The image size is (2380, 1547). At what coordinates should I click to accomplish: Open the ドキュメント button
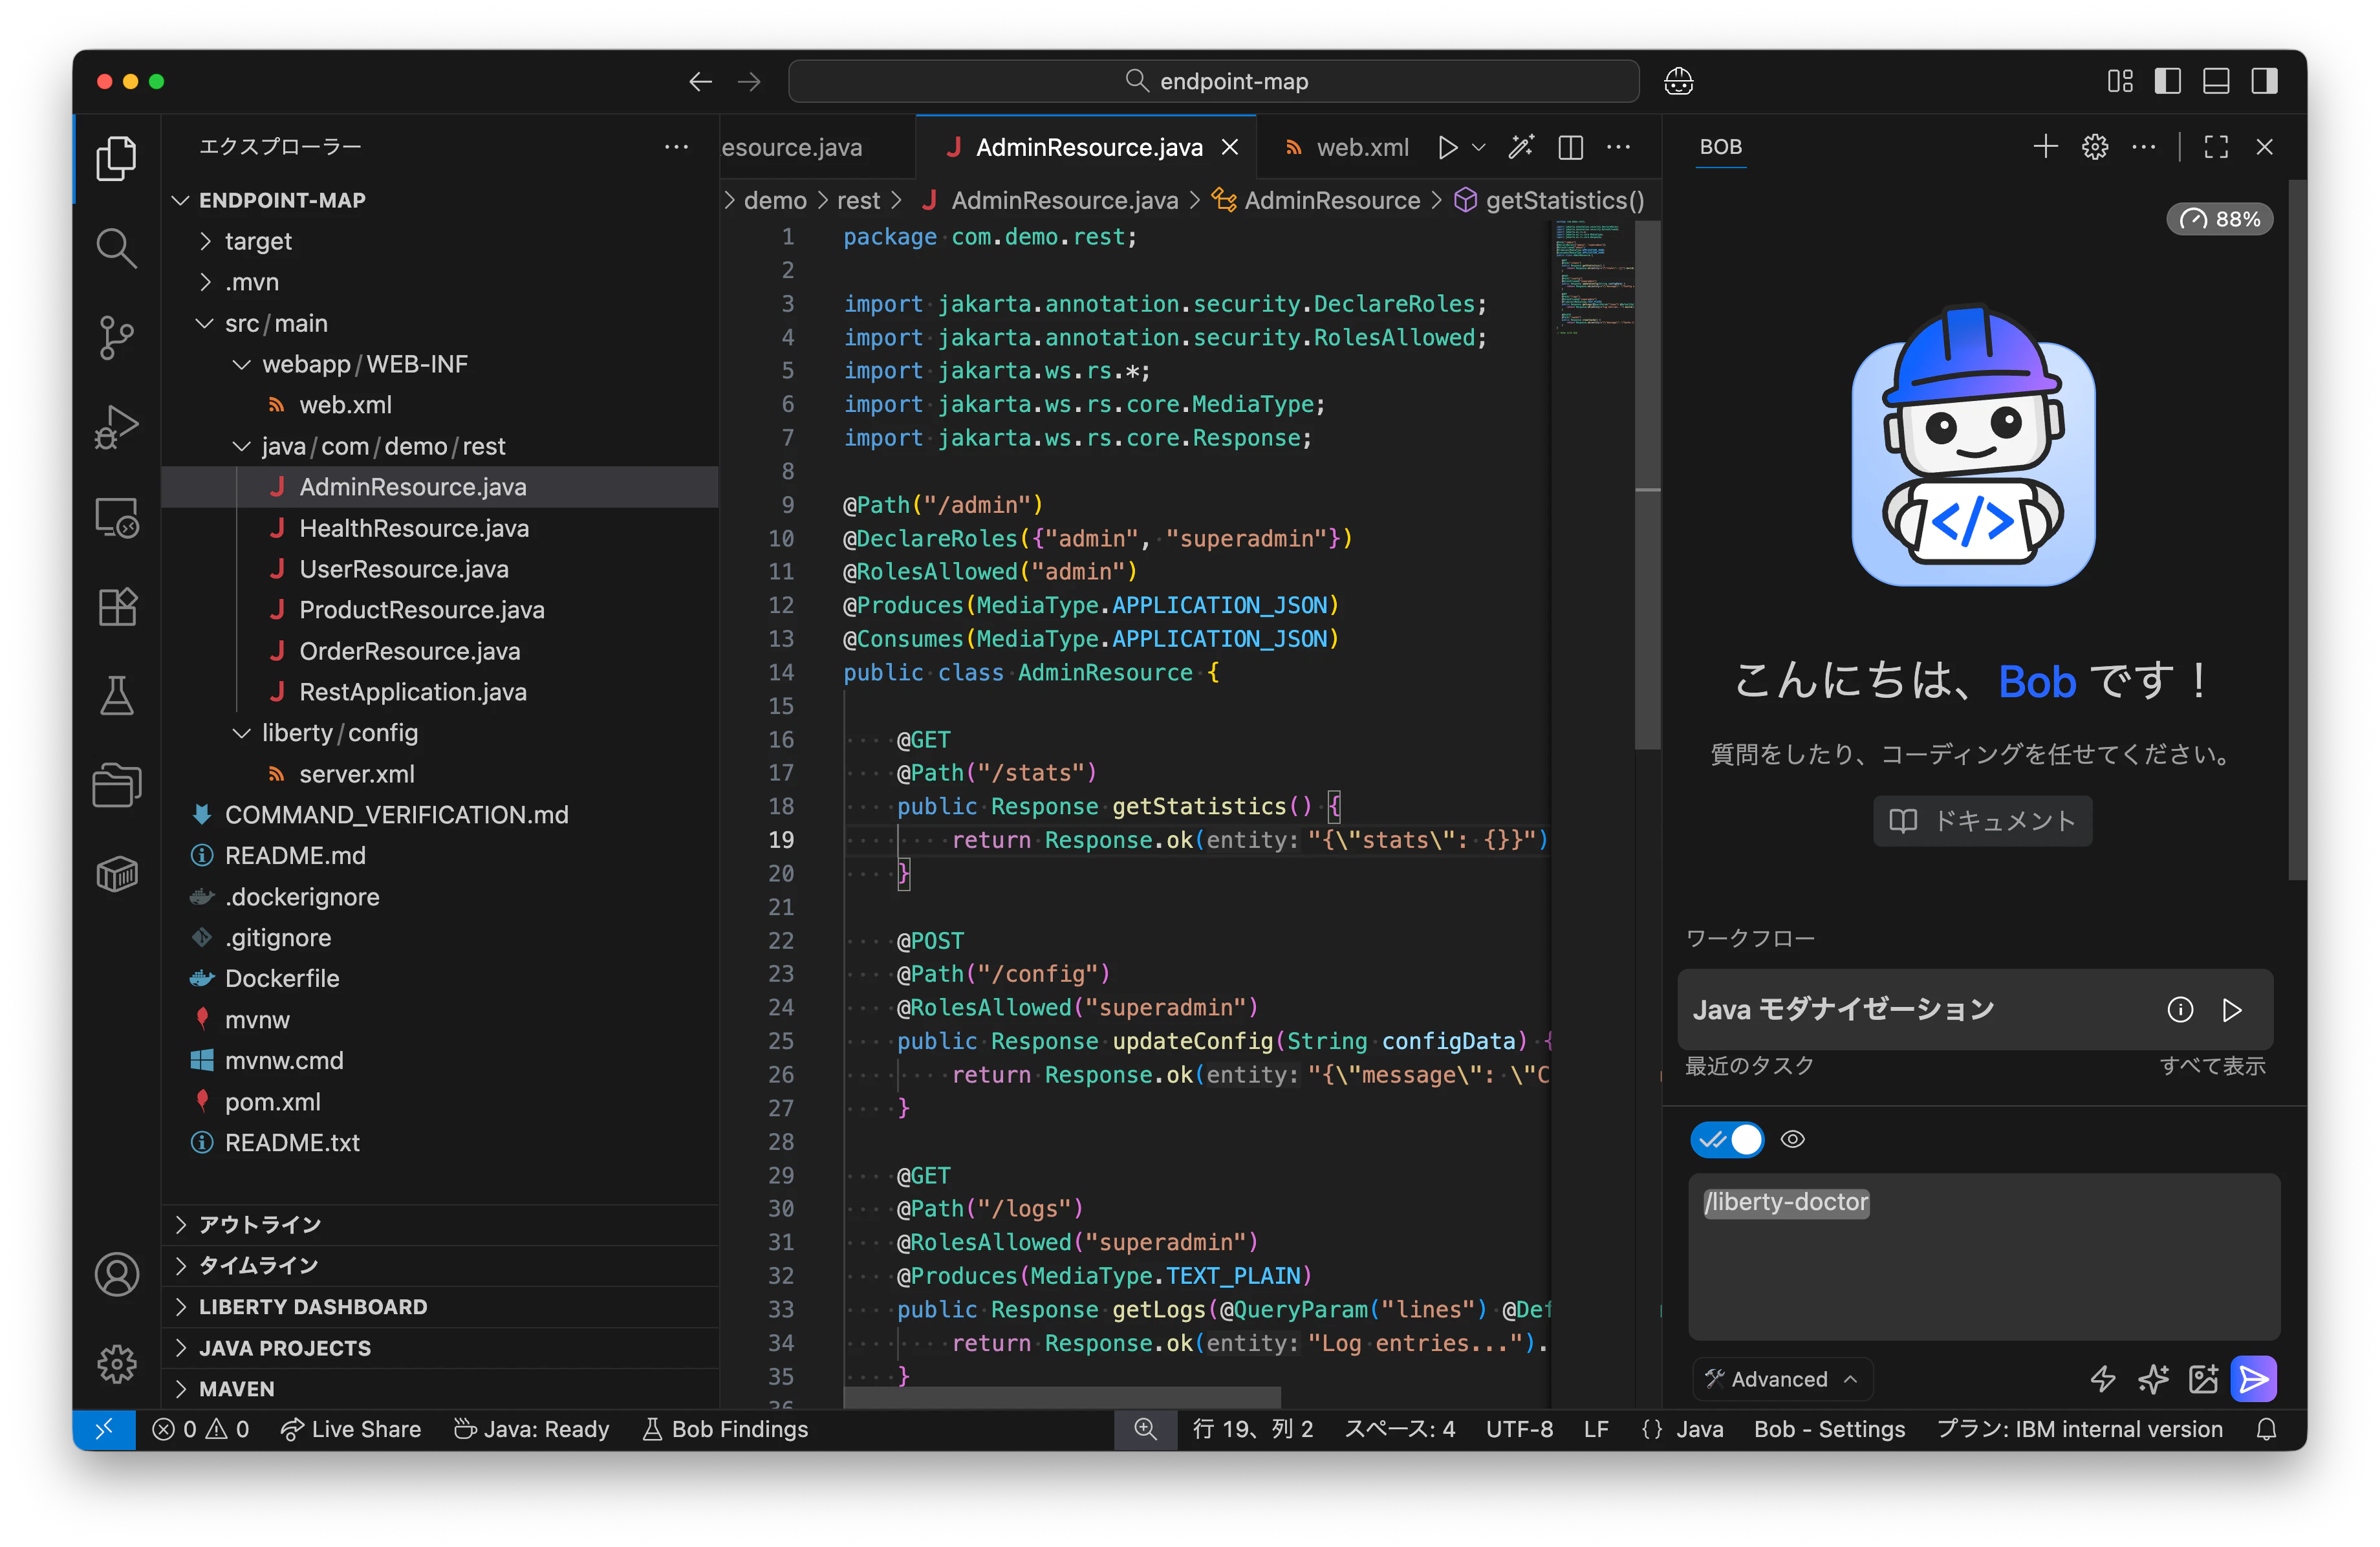tap(1982, 821)
